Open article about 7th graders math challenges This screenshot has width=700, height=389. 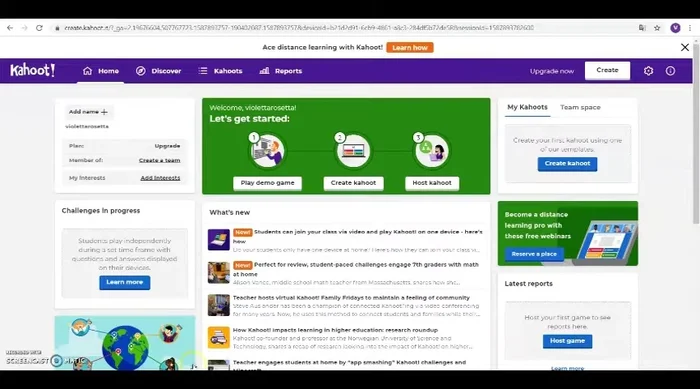pyautogui.click(x=355, y=269)
